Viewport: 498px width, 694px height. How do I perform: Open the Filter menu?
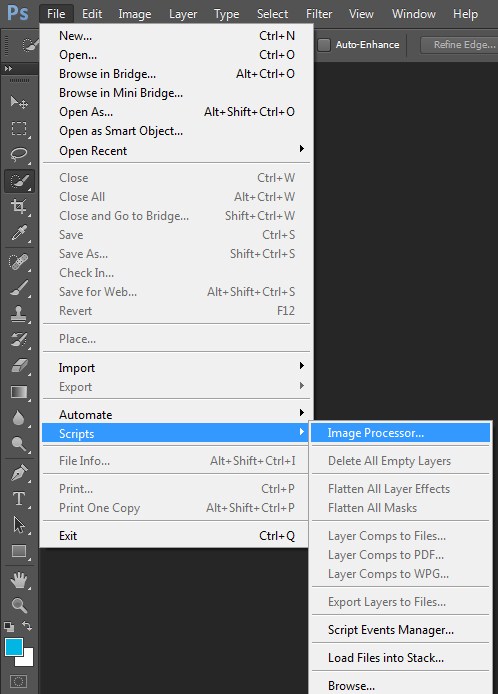click(x=319, y=14)
